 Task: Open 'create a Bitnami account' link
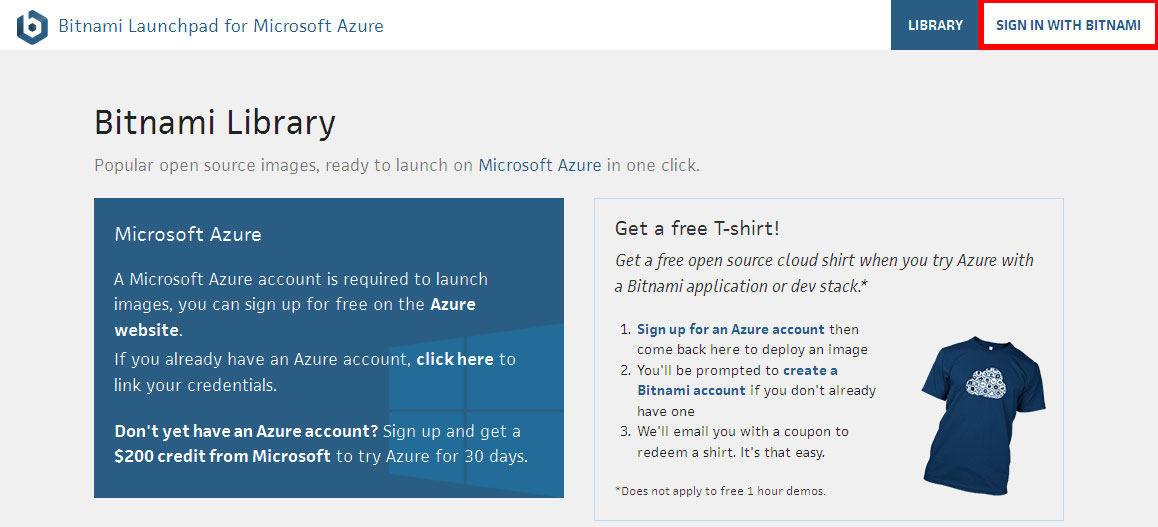coord(737,380)
